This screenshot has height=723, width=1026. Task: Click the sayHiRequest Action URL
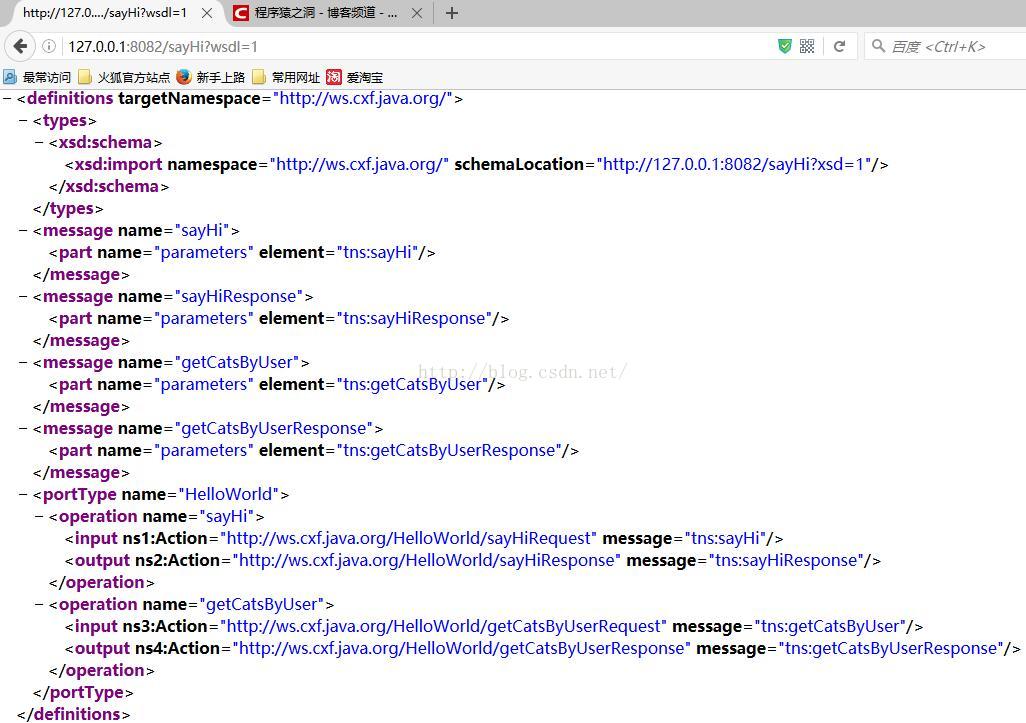408,538
